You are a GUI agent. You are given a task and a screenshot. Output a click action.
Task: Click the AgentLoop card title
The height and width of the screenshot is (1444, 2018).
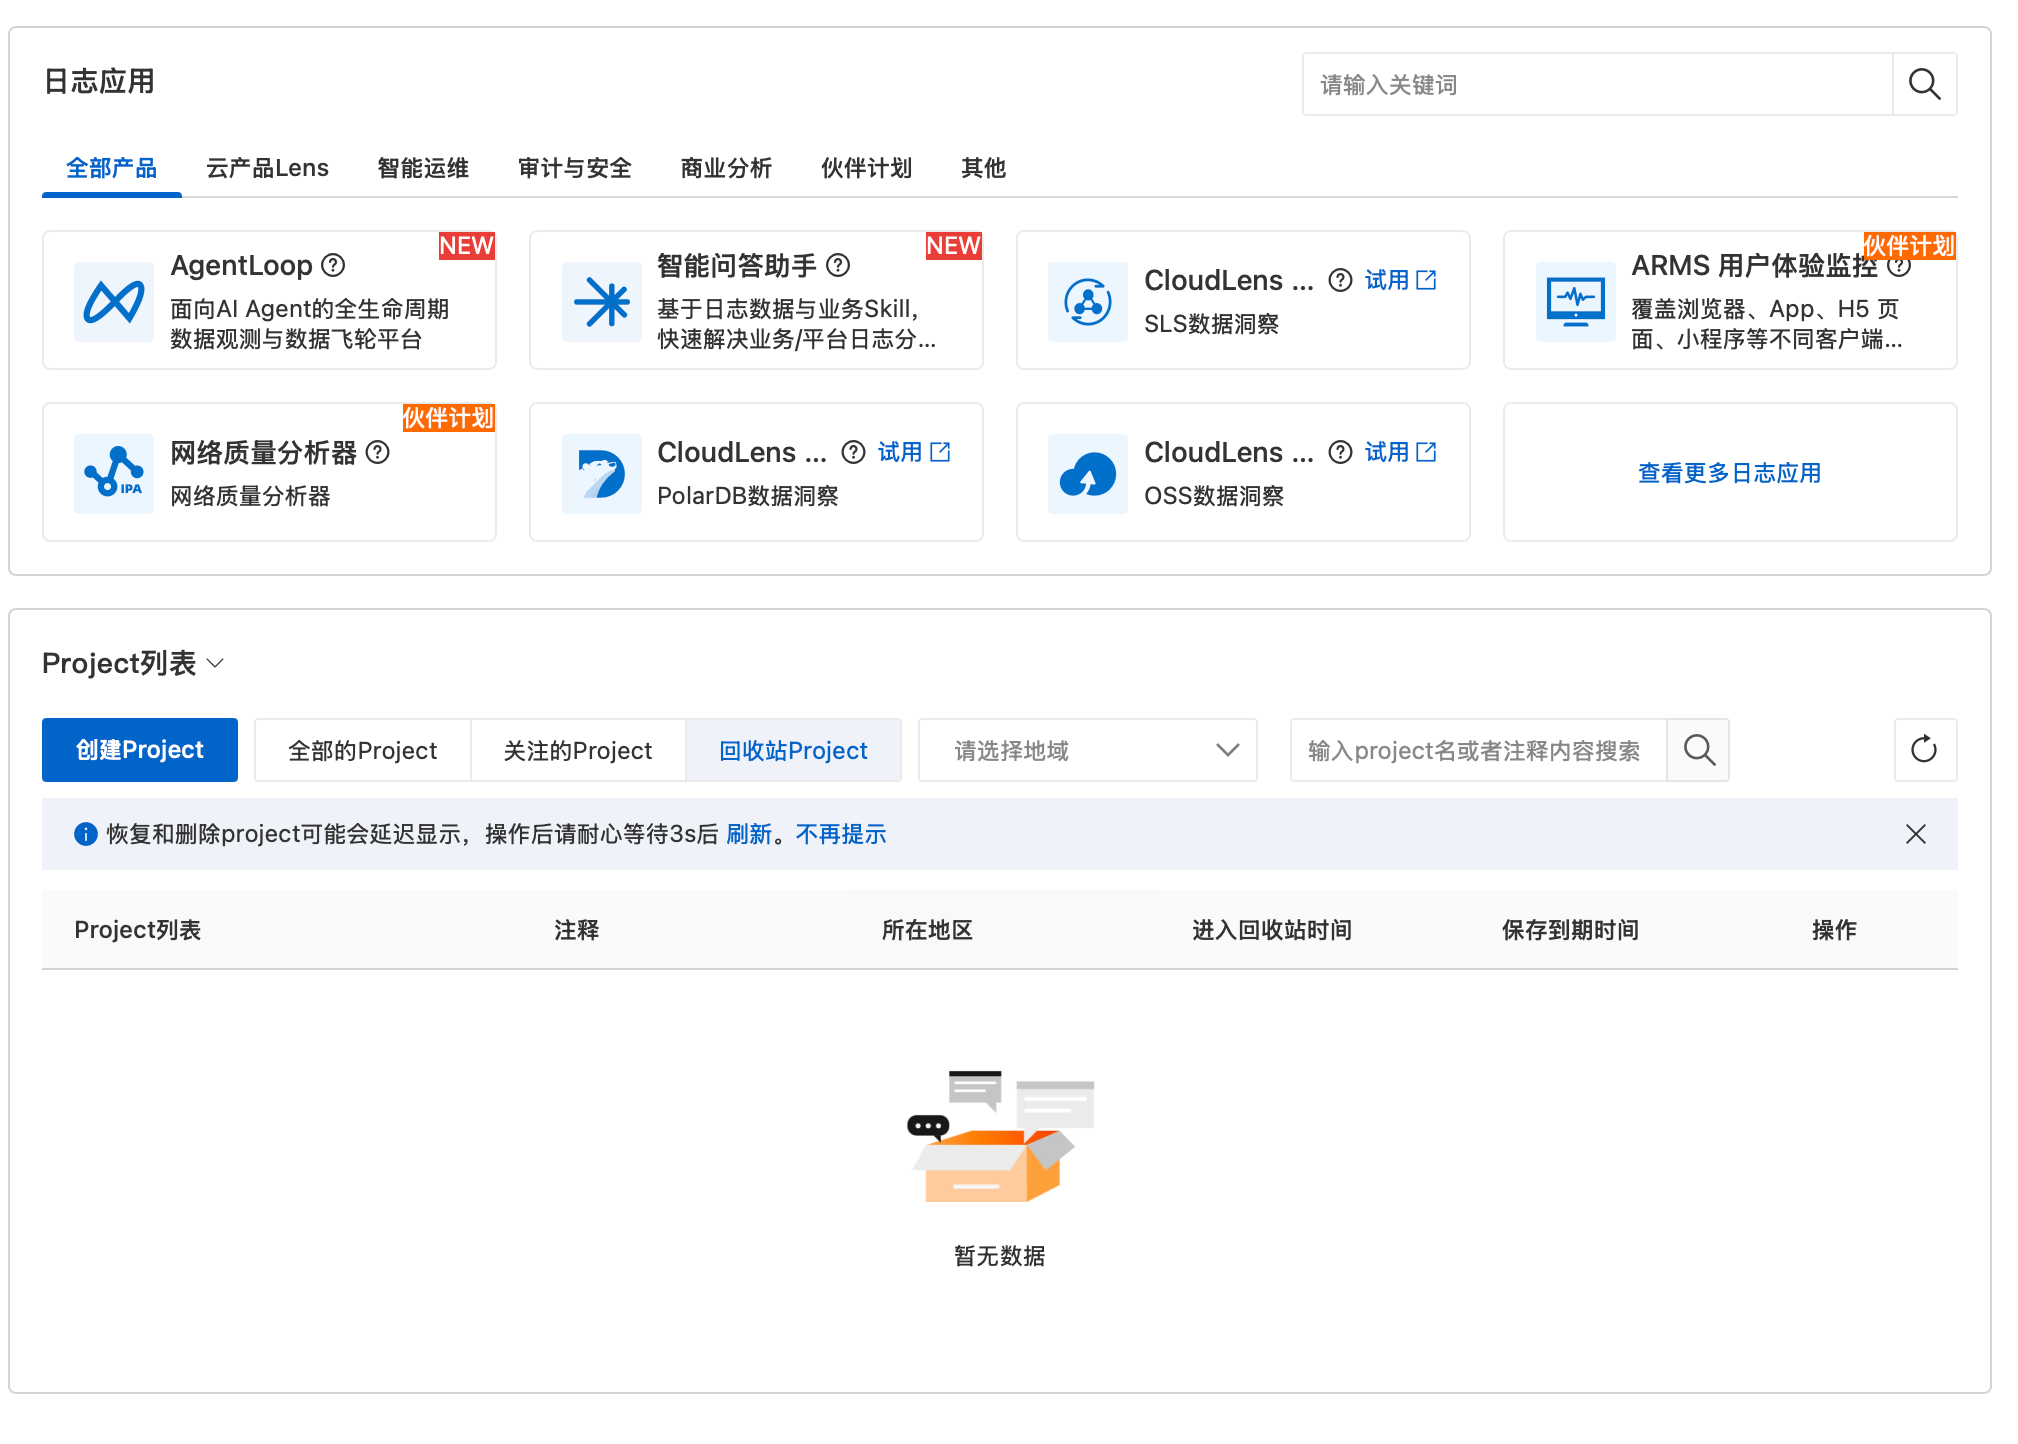(241, 265)
